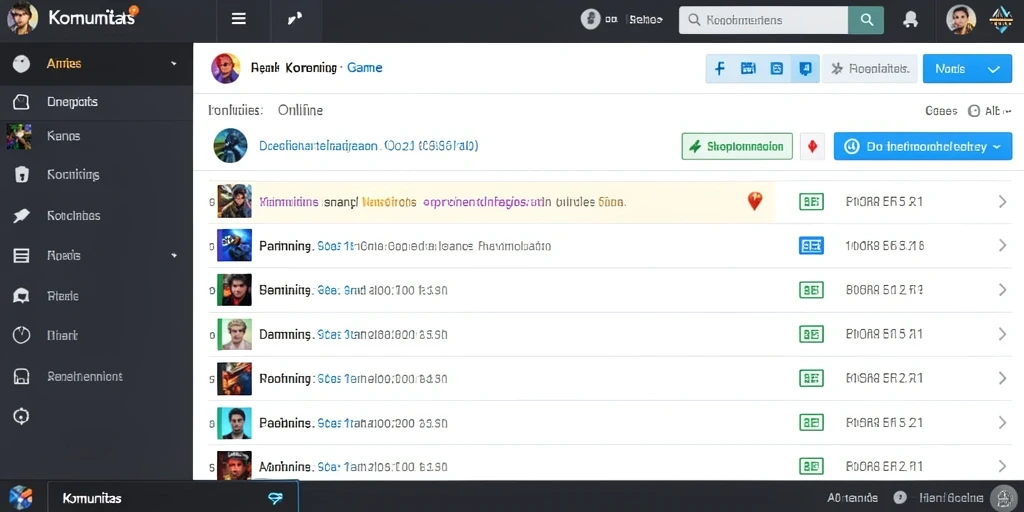Open the Komunitas tab in bottom bar
This screenshot has width=1024, height=512.
tap(173, 498)
